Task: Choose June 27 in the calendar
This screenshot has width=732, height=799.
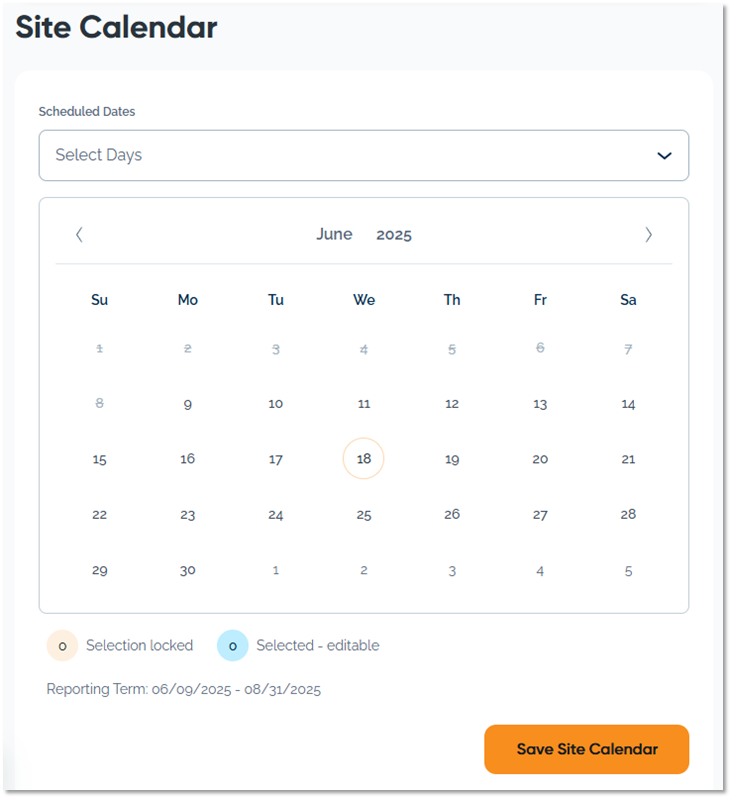Action: (540, 515)
